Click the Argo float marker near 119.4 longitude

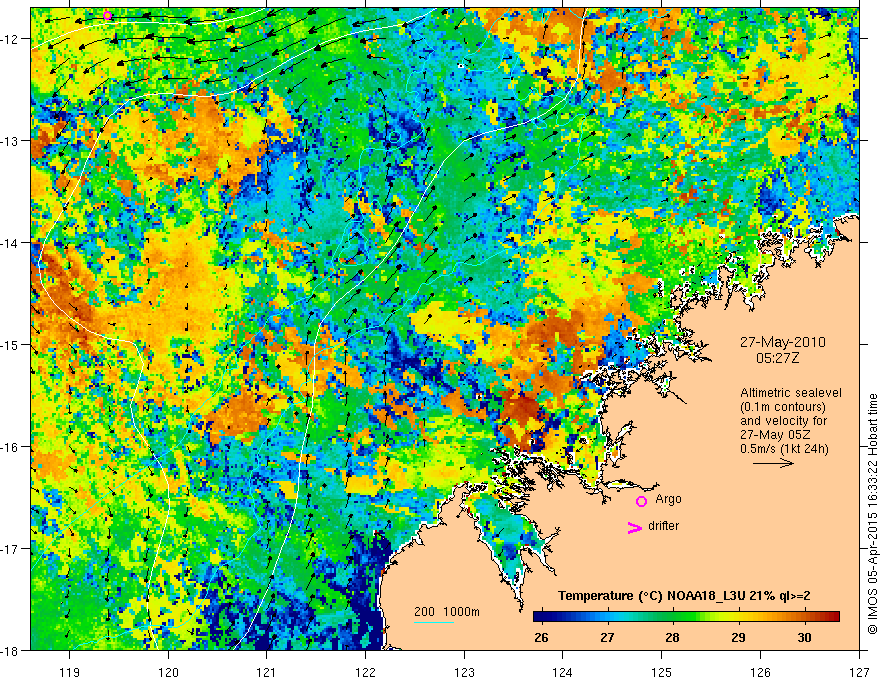click(x=108, y=16)
